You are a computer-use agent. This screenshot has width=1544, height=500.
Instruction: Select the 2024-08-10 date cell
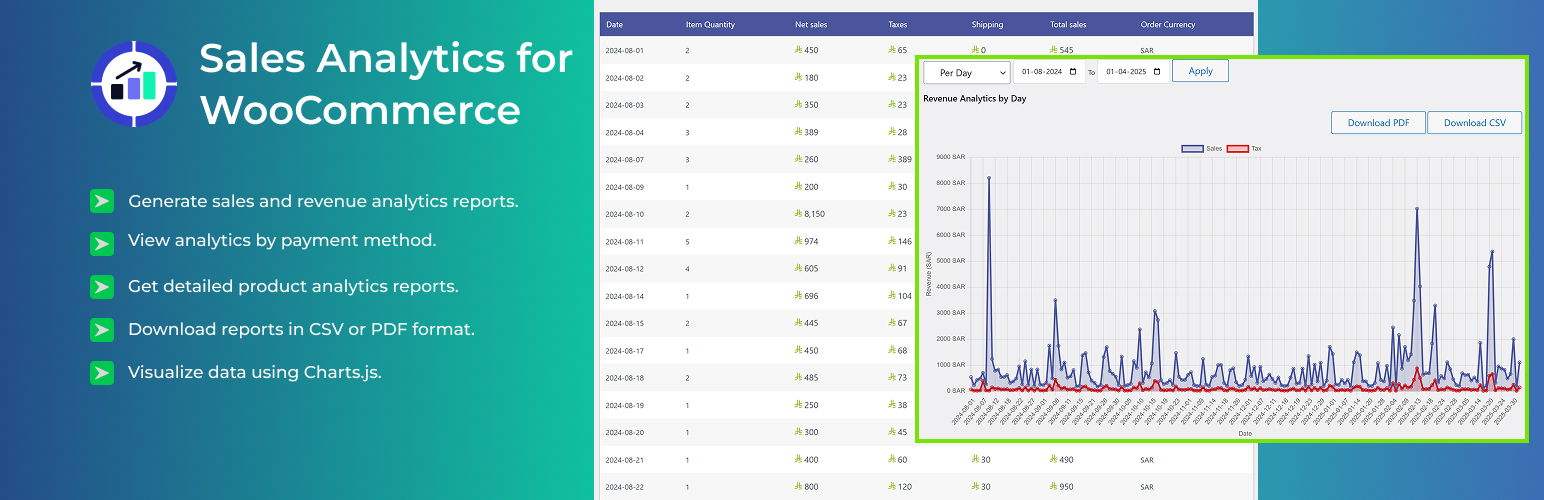coord(624,214)
